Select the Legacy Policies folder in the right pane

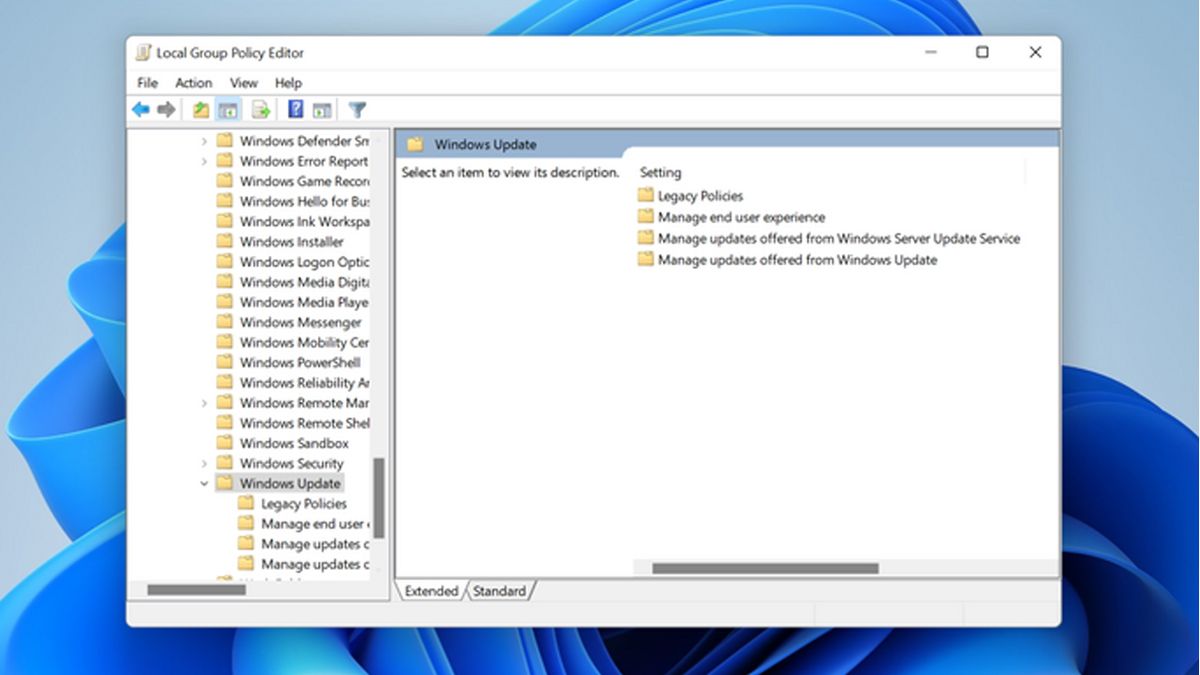(703, 195)
